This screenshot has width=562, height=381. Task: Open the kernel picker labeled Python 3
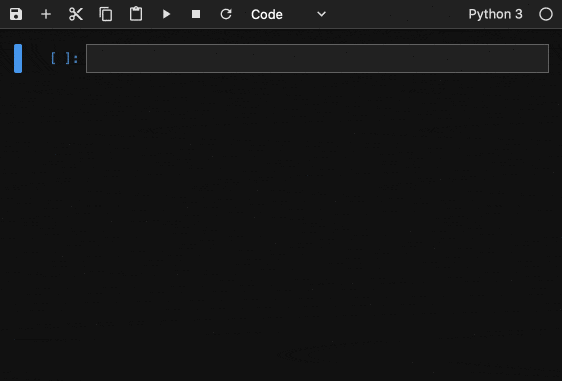click(495, 14)
